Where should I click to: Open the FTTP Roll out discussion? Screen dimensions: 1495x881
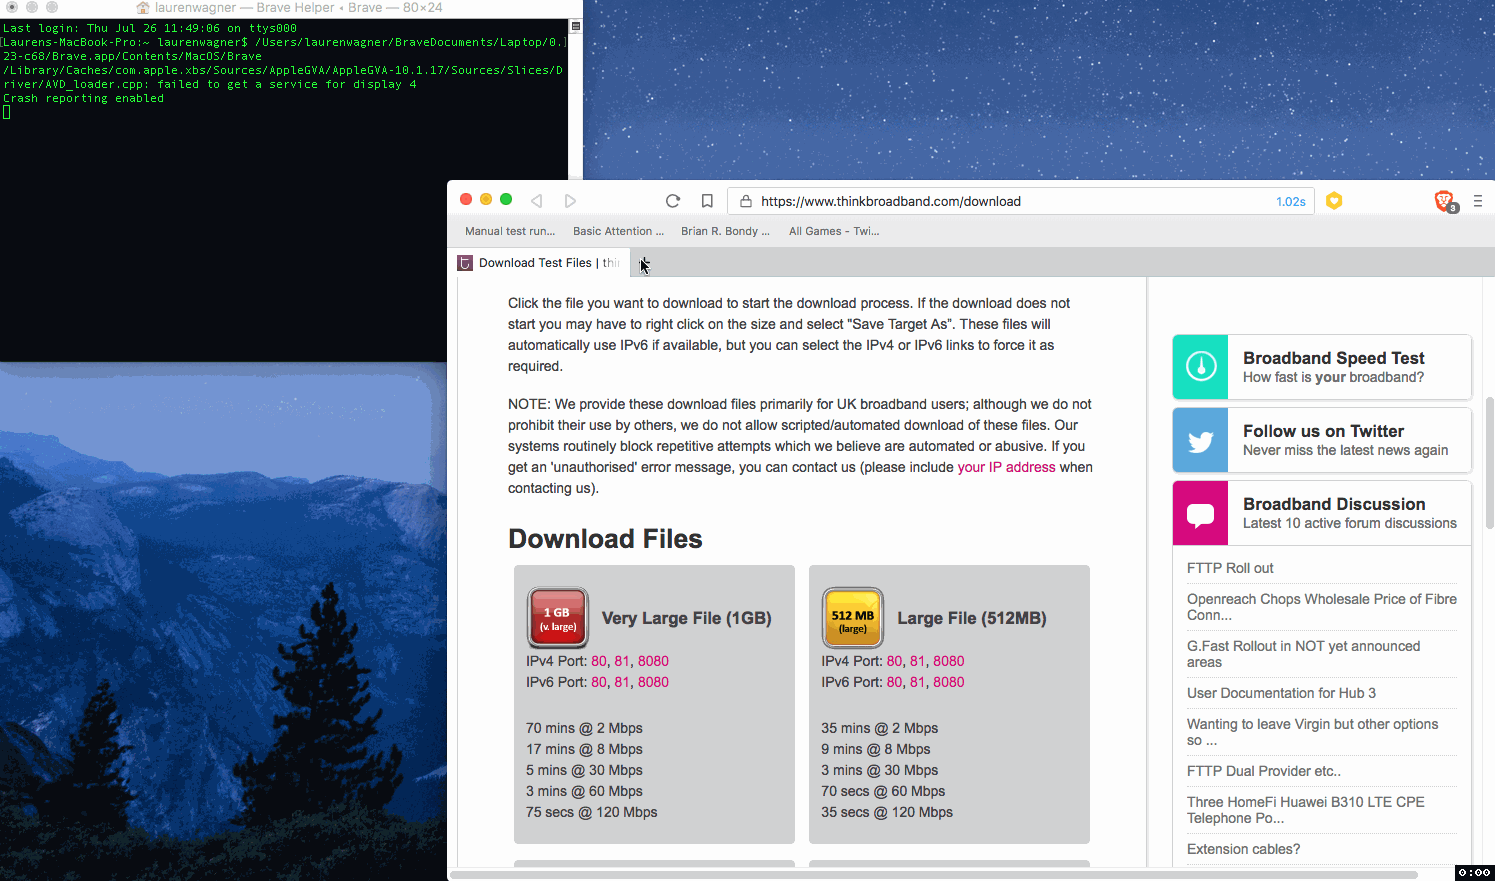tap(1230, 568)
